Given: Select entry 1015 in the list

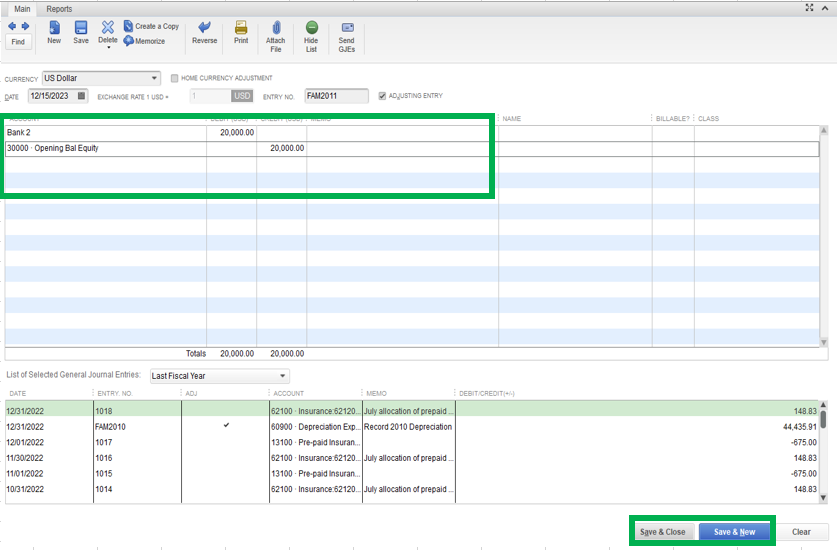Looking at the screenshot, I should tap(412, 473).
